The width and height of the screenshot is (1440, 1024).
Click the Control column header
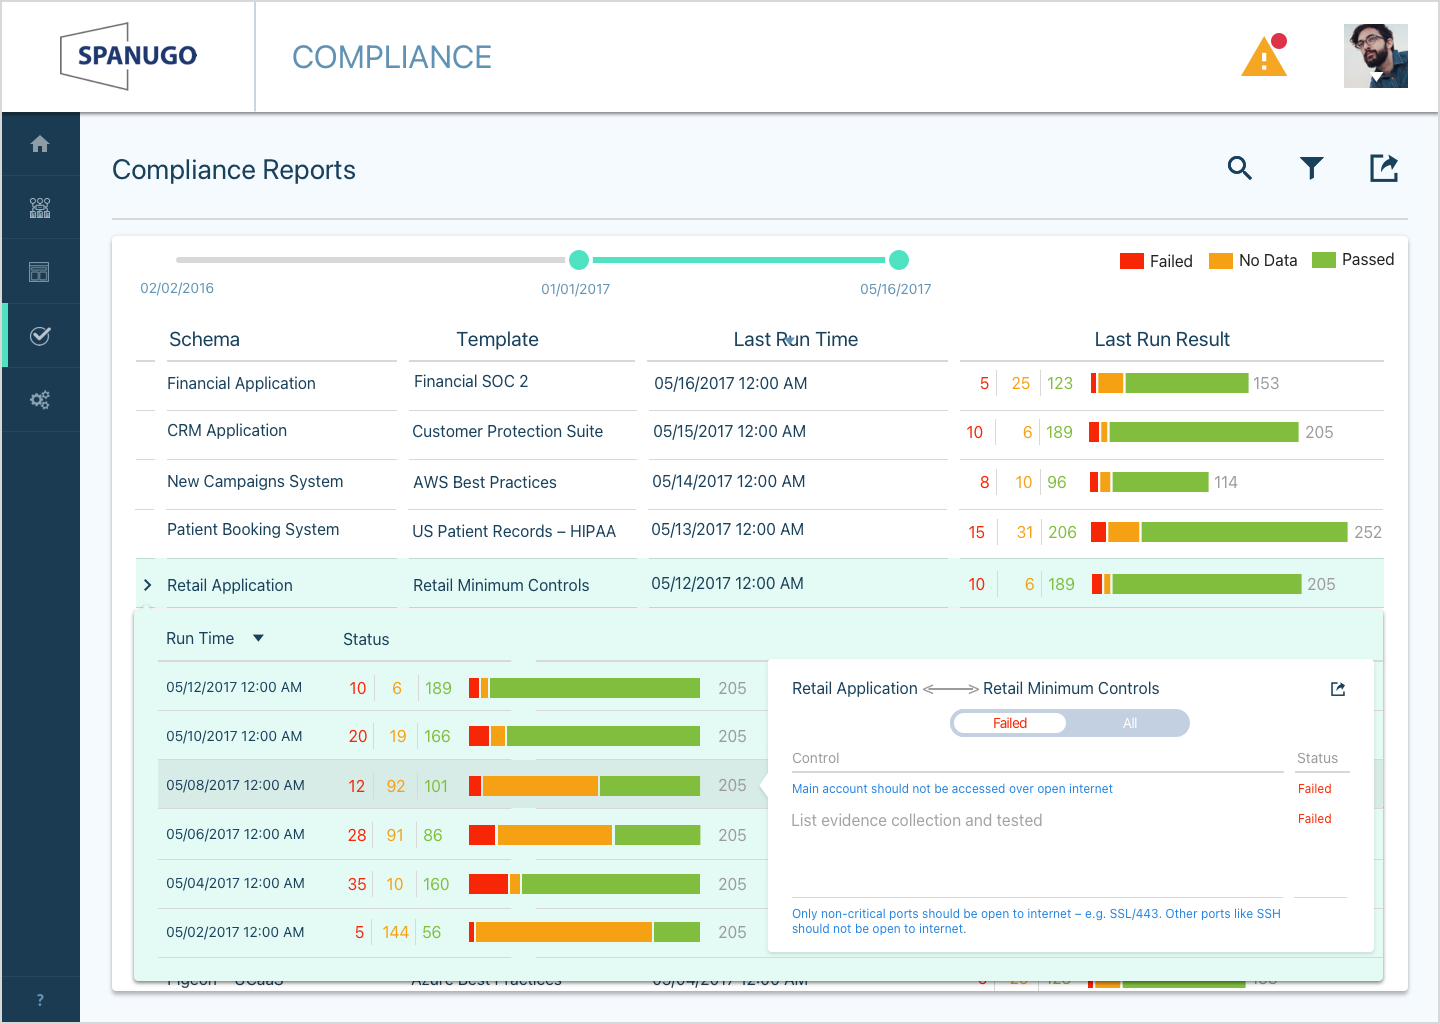pos(816,758)
